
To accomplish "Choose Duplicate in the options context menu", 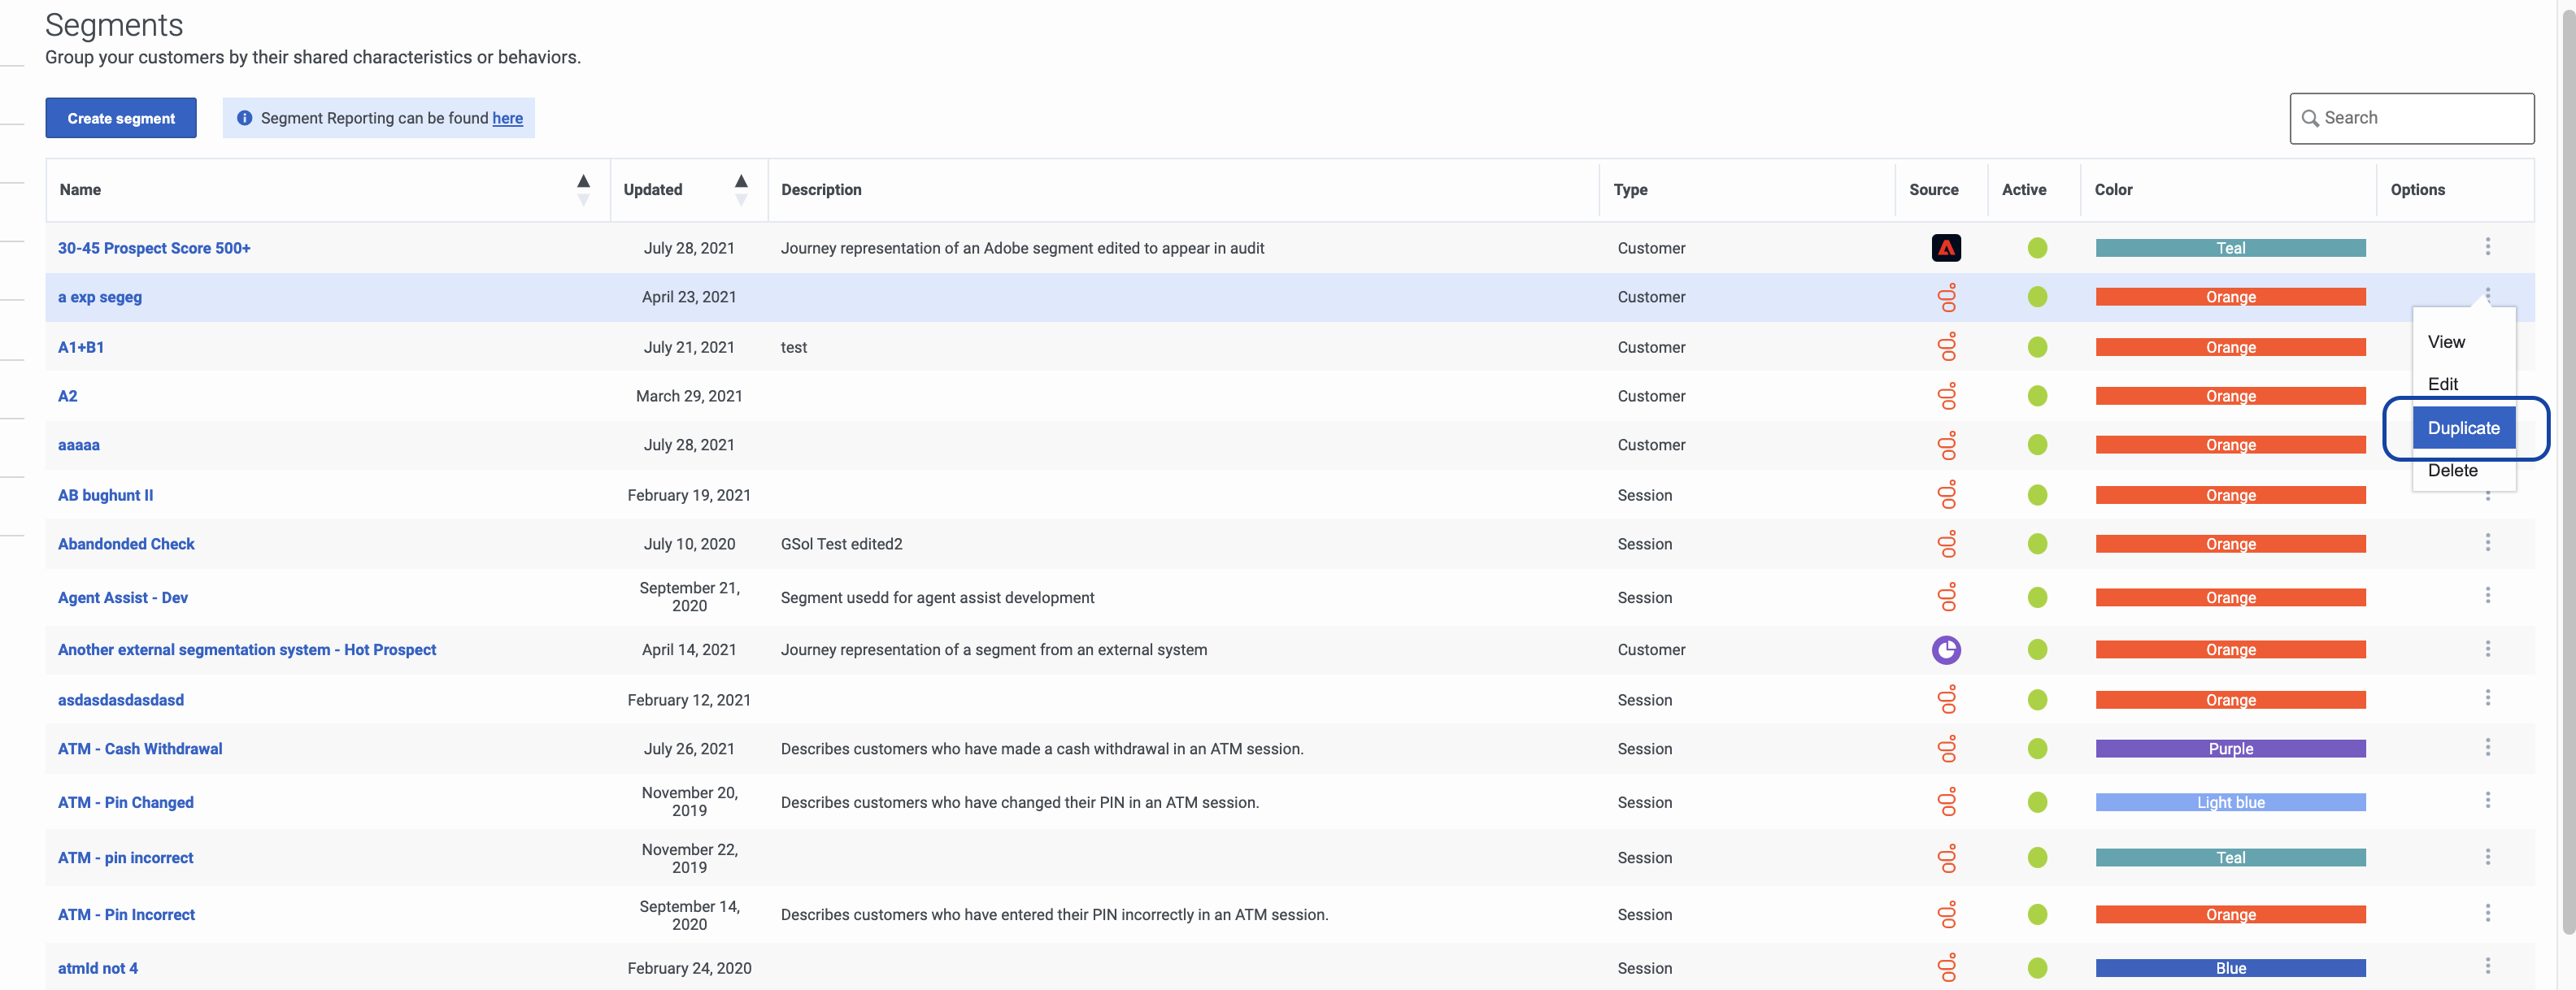I will (x=2463, y=428).
